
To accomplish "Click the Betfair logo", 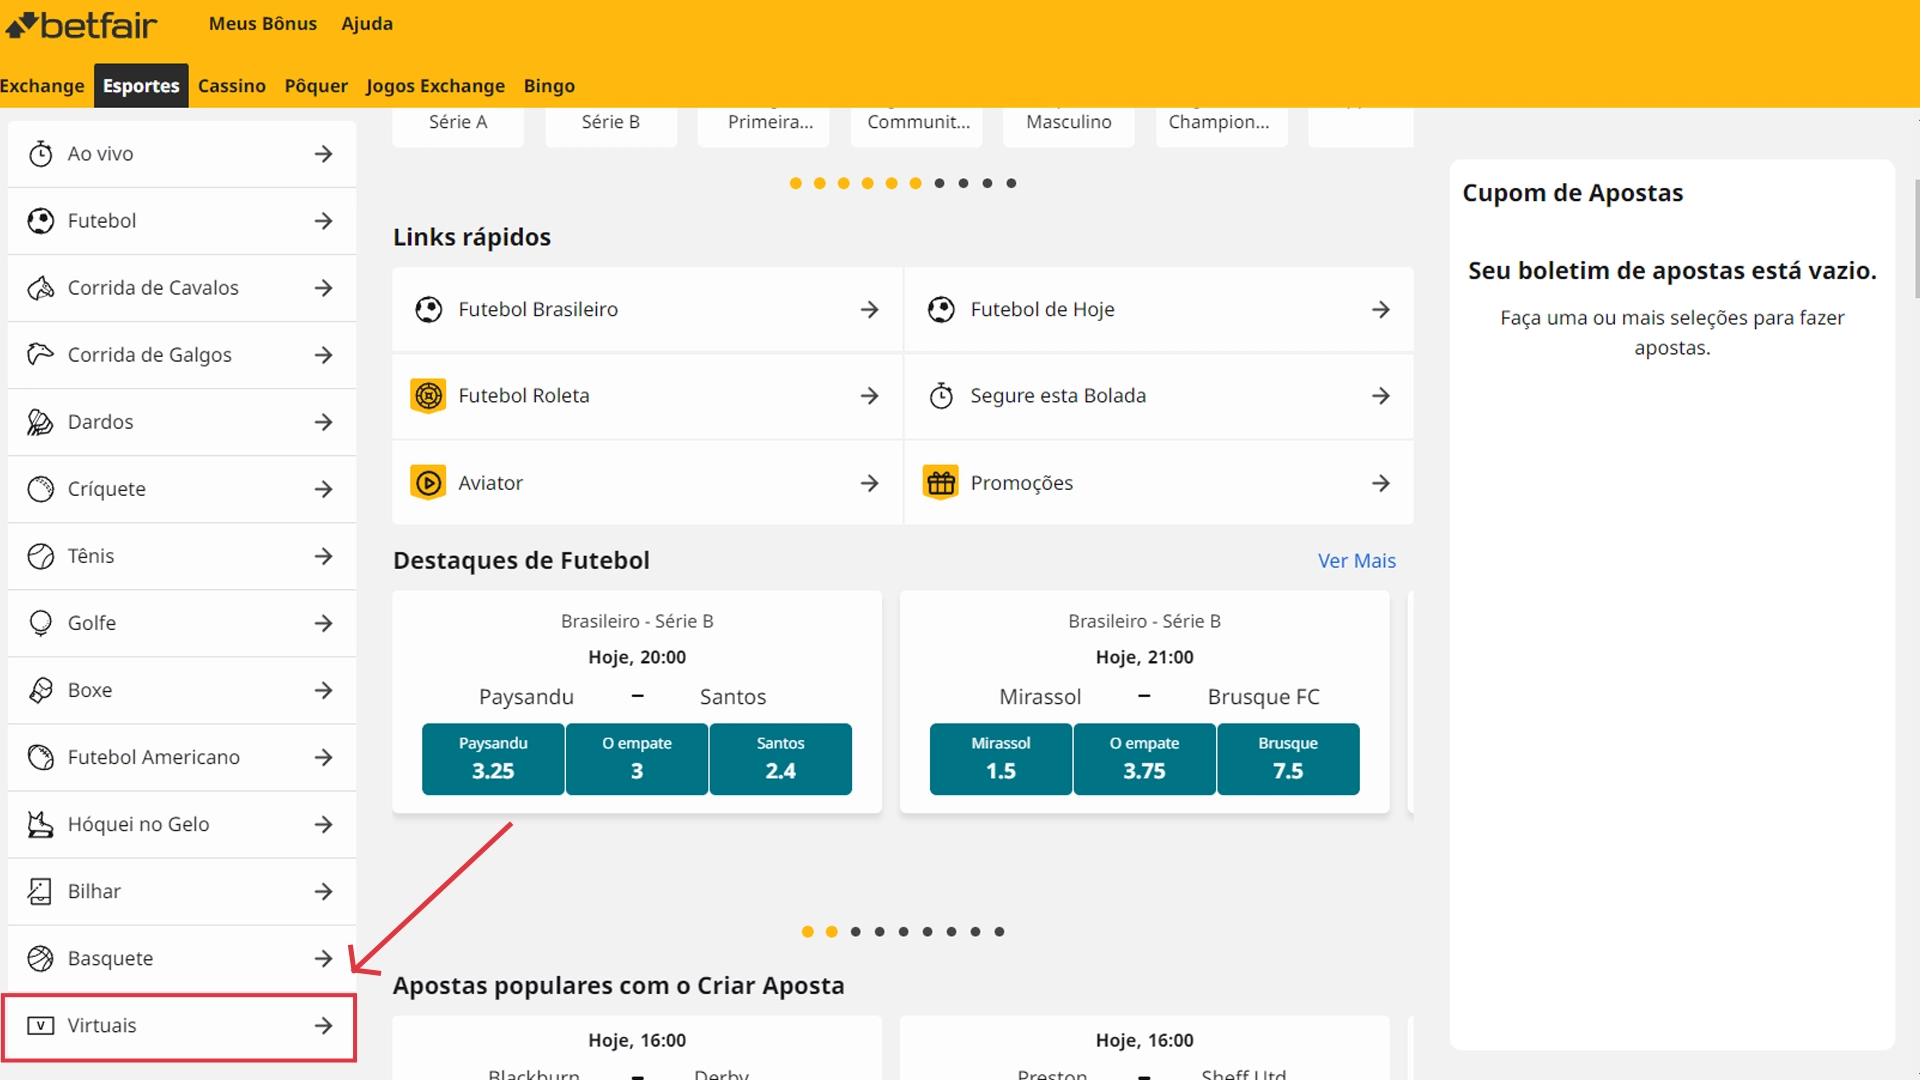I will pos(82,24).
